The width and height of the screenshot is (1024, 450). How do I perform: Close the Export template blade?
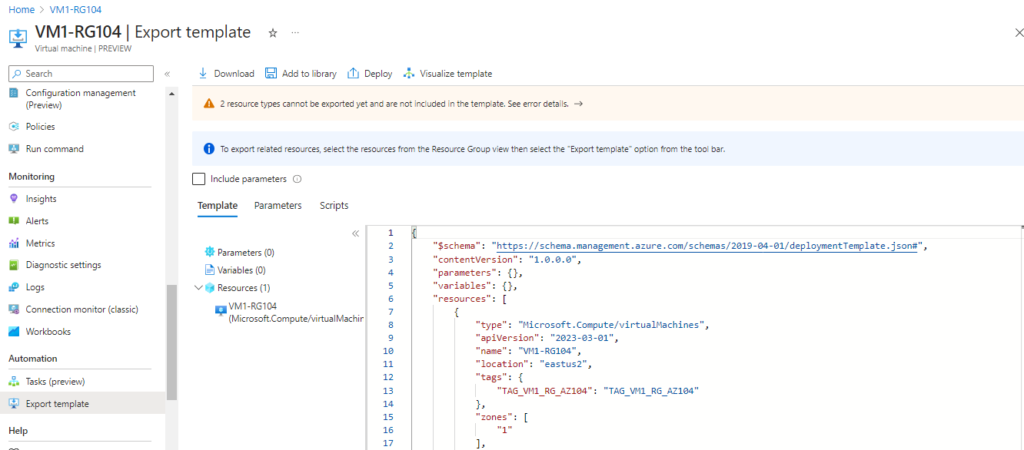tap(1018, 32)
